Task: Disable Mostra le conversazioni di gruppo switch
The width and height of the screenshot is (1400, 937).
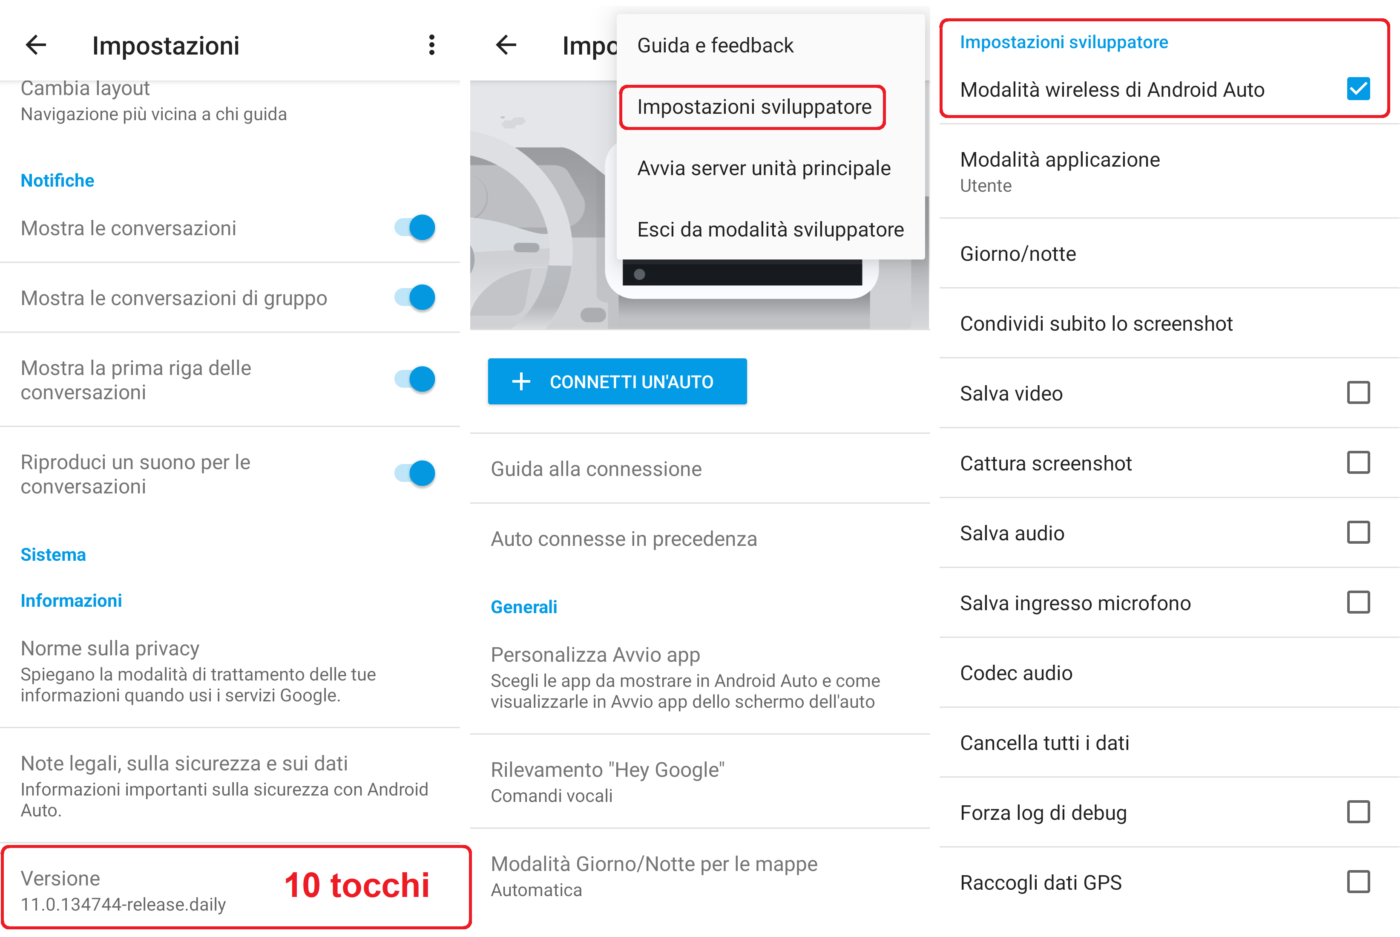Action: click(415, 298)
